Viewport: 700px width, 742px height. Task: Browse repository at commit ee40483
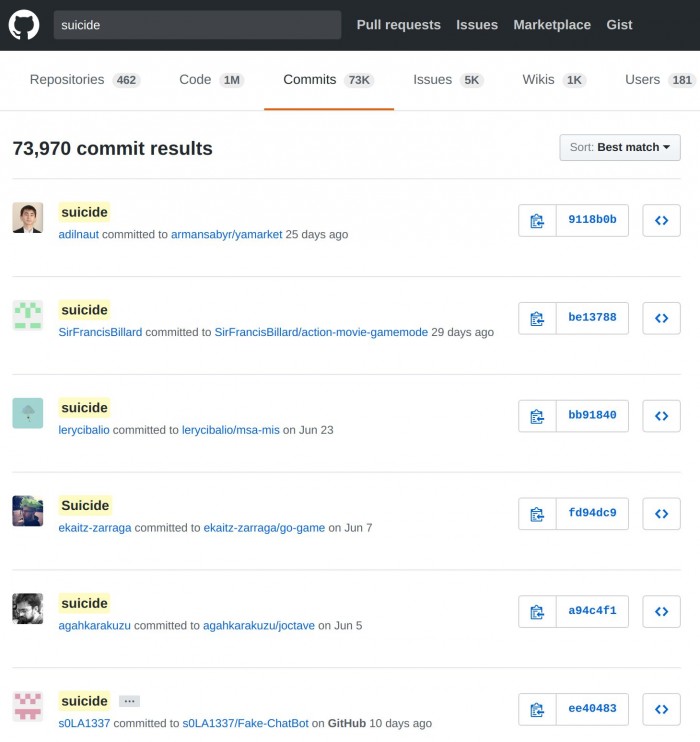click(661, 710)
